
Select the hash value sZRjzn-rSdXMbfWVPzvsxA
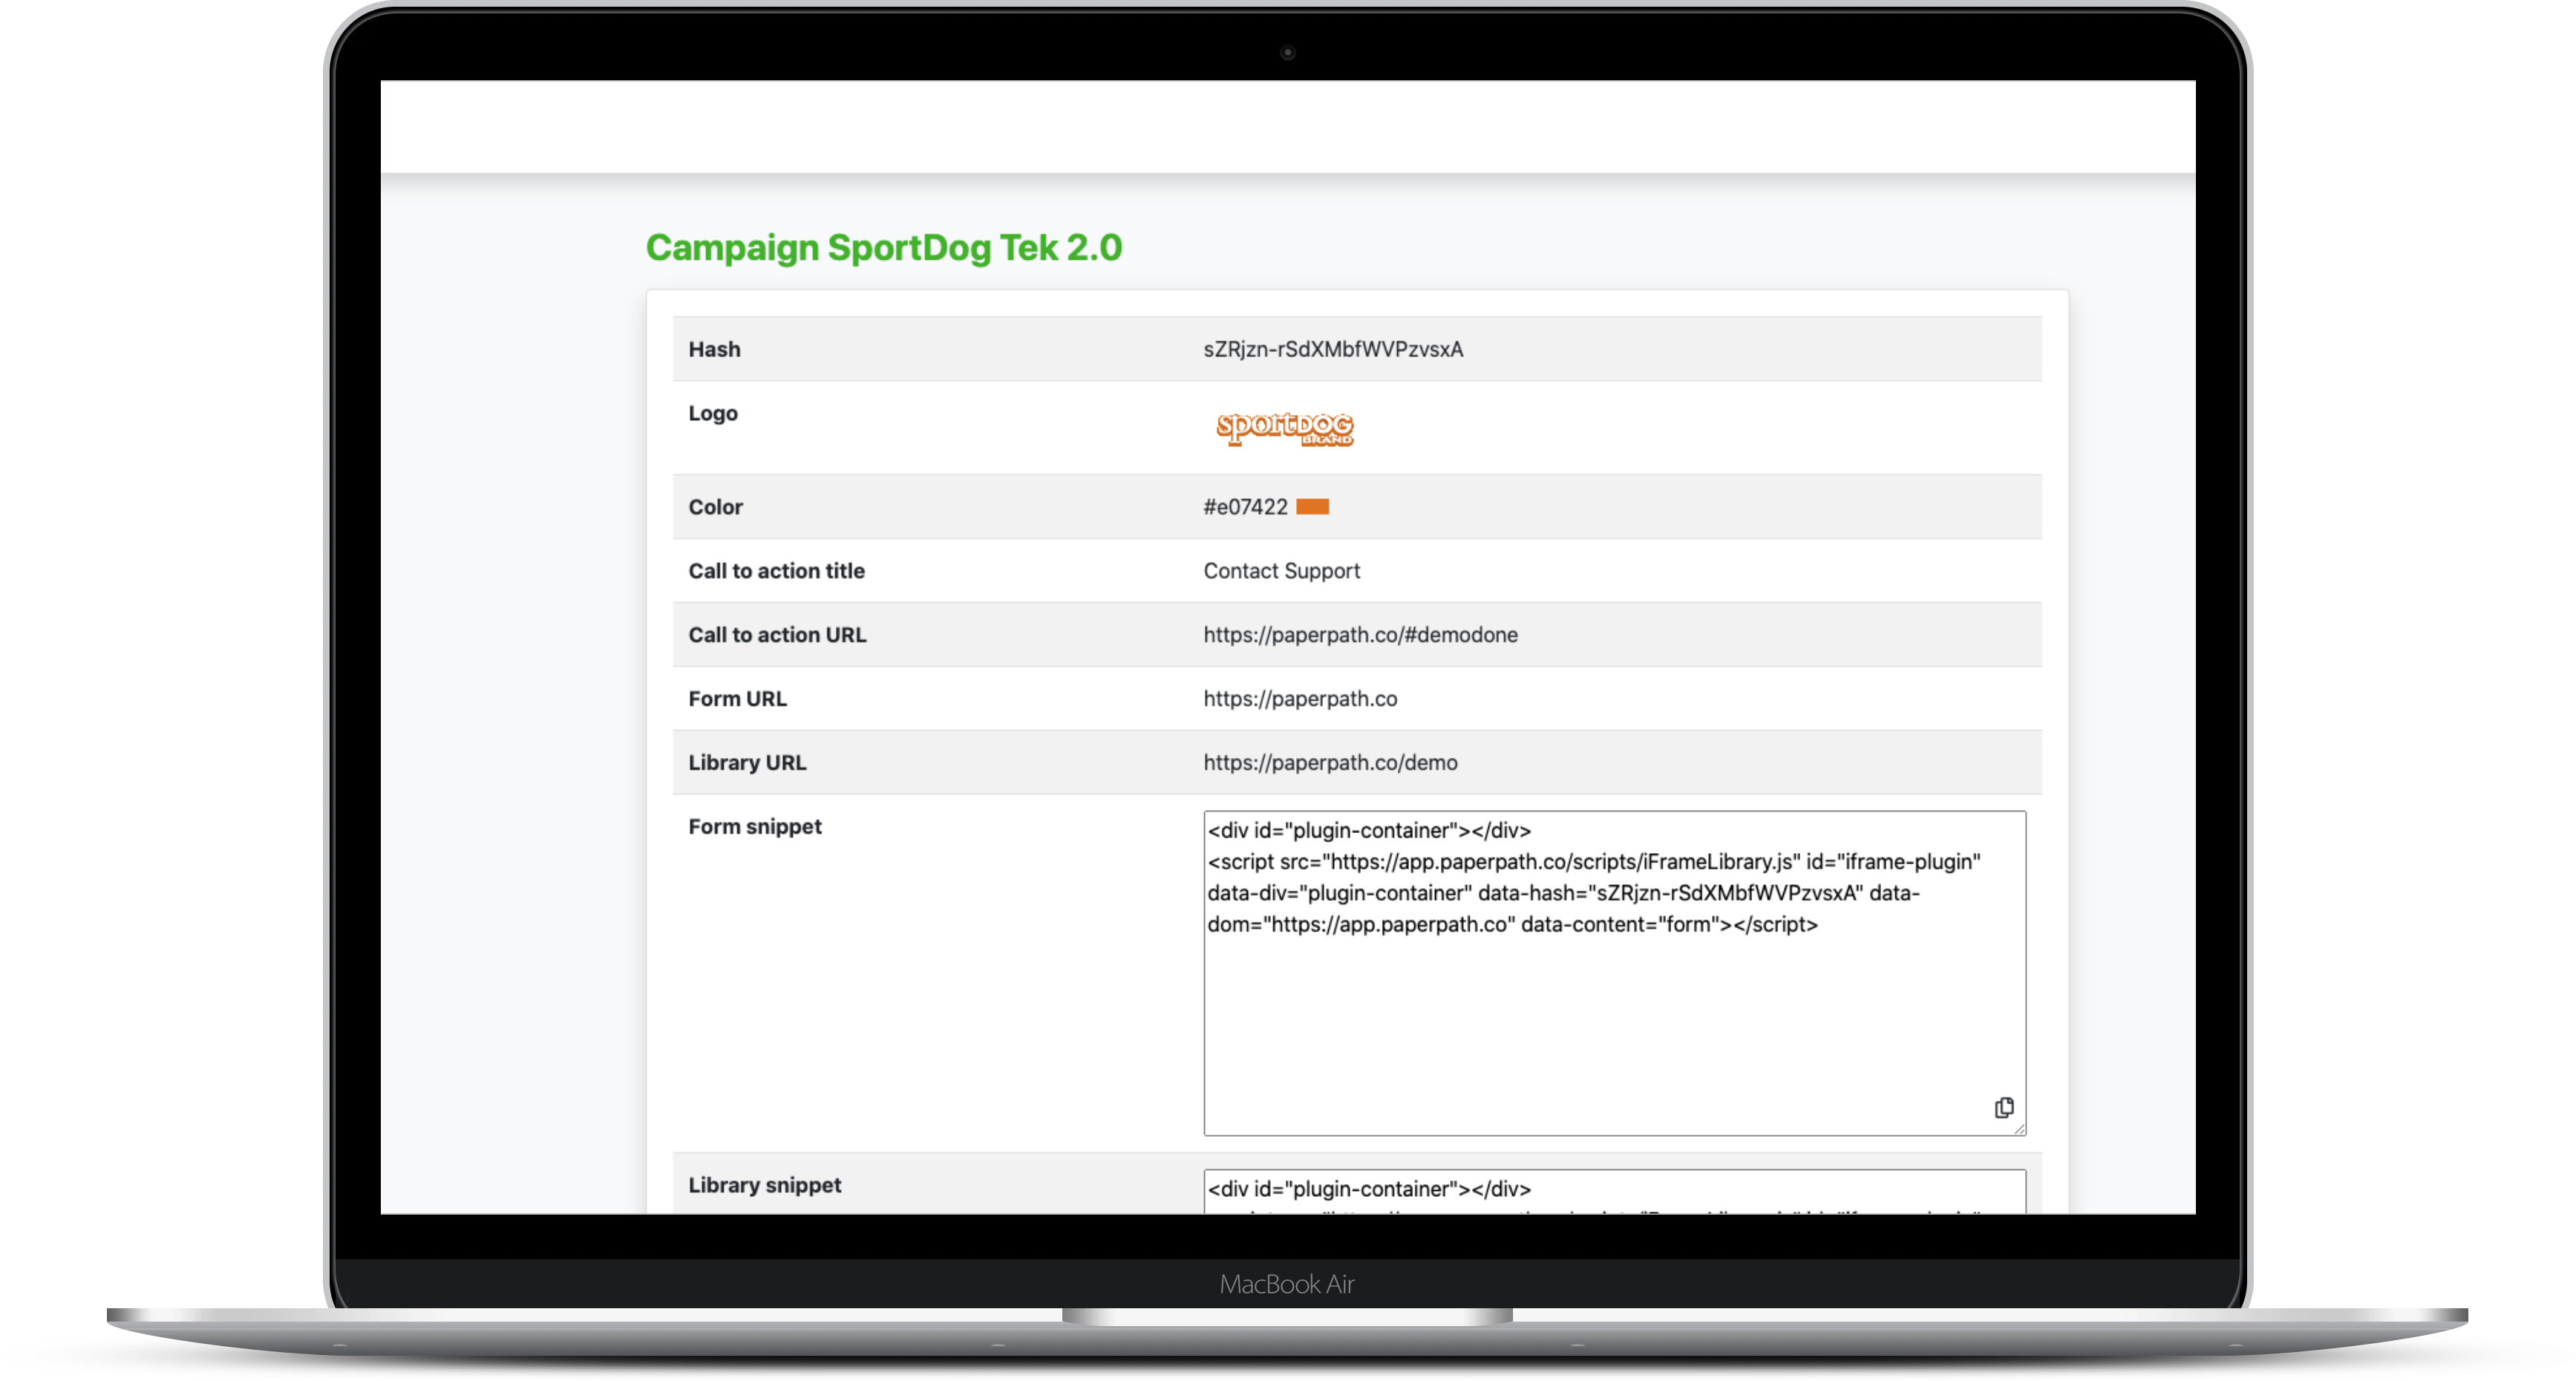[1333, 349]
